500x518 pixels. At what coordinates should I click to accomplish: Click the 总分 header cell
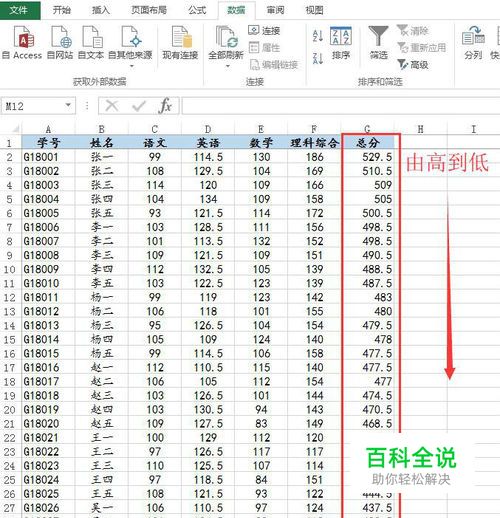(x=367, y=143)
